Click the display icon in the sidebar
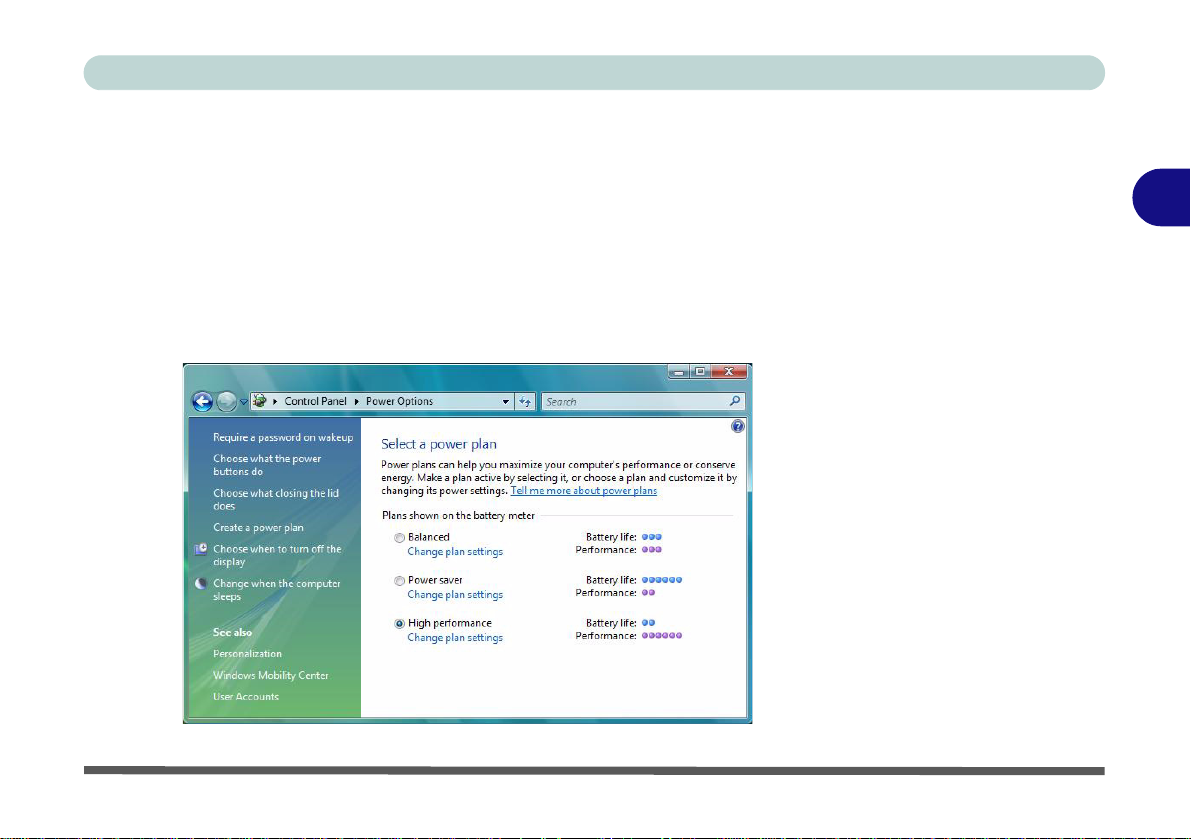 (x=201, y=549)
